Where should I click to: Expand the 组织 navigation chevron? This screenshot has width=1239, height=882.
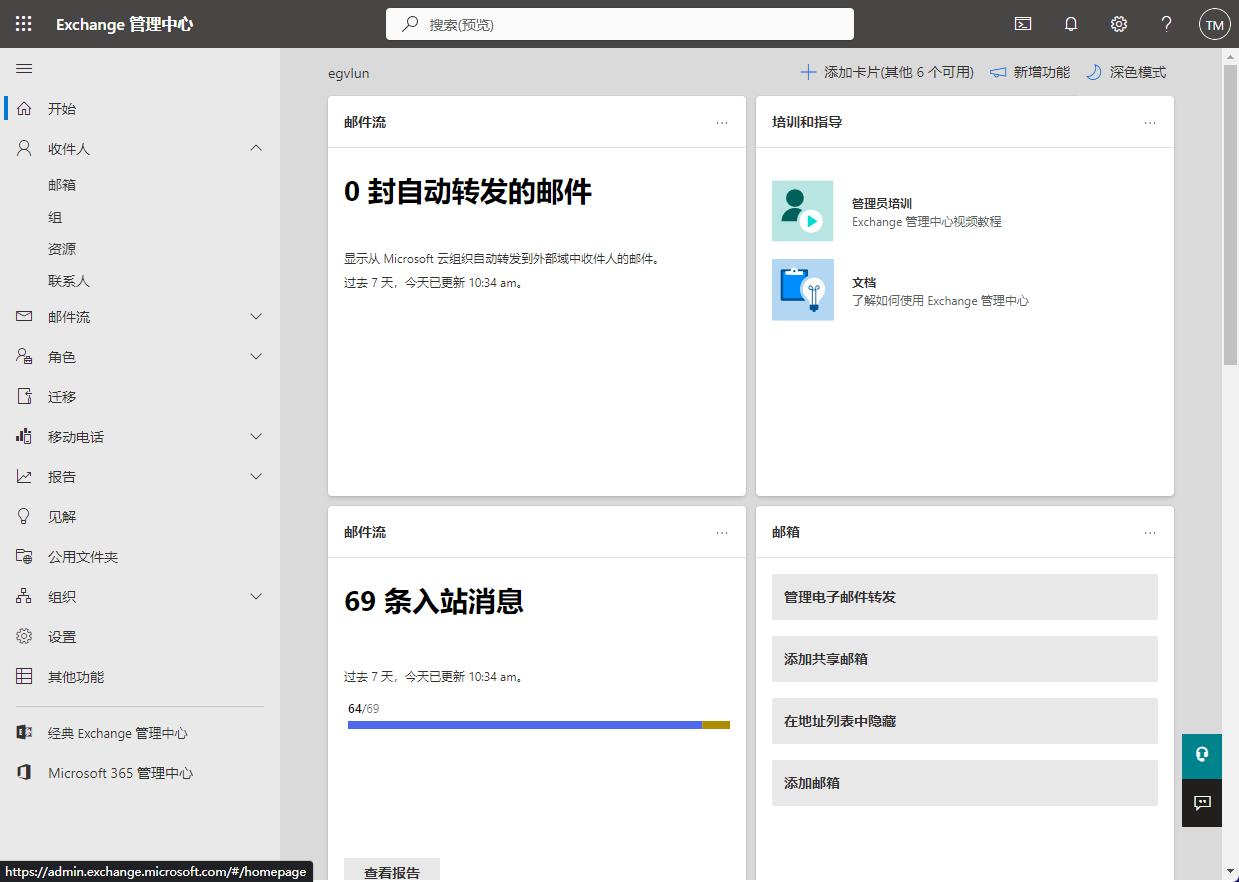point(256,596)
